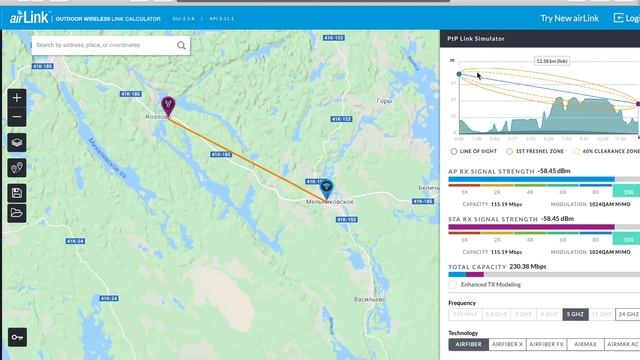Viewport: 640px width, 360px height.
Task: Select 4 GHz frequency
Action: tap(549, 314)
